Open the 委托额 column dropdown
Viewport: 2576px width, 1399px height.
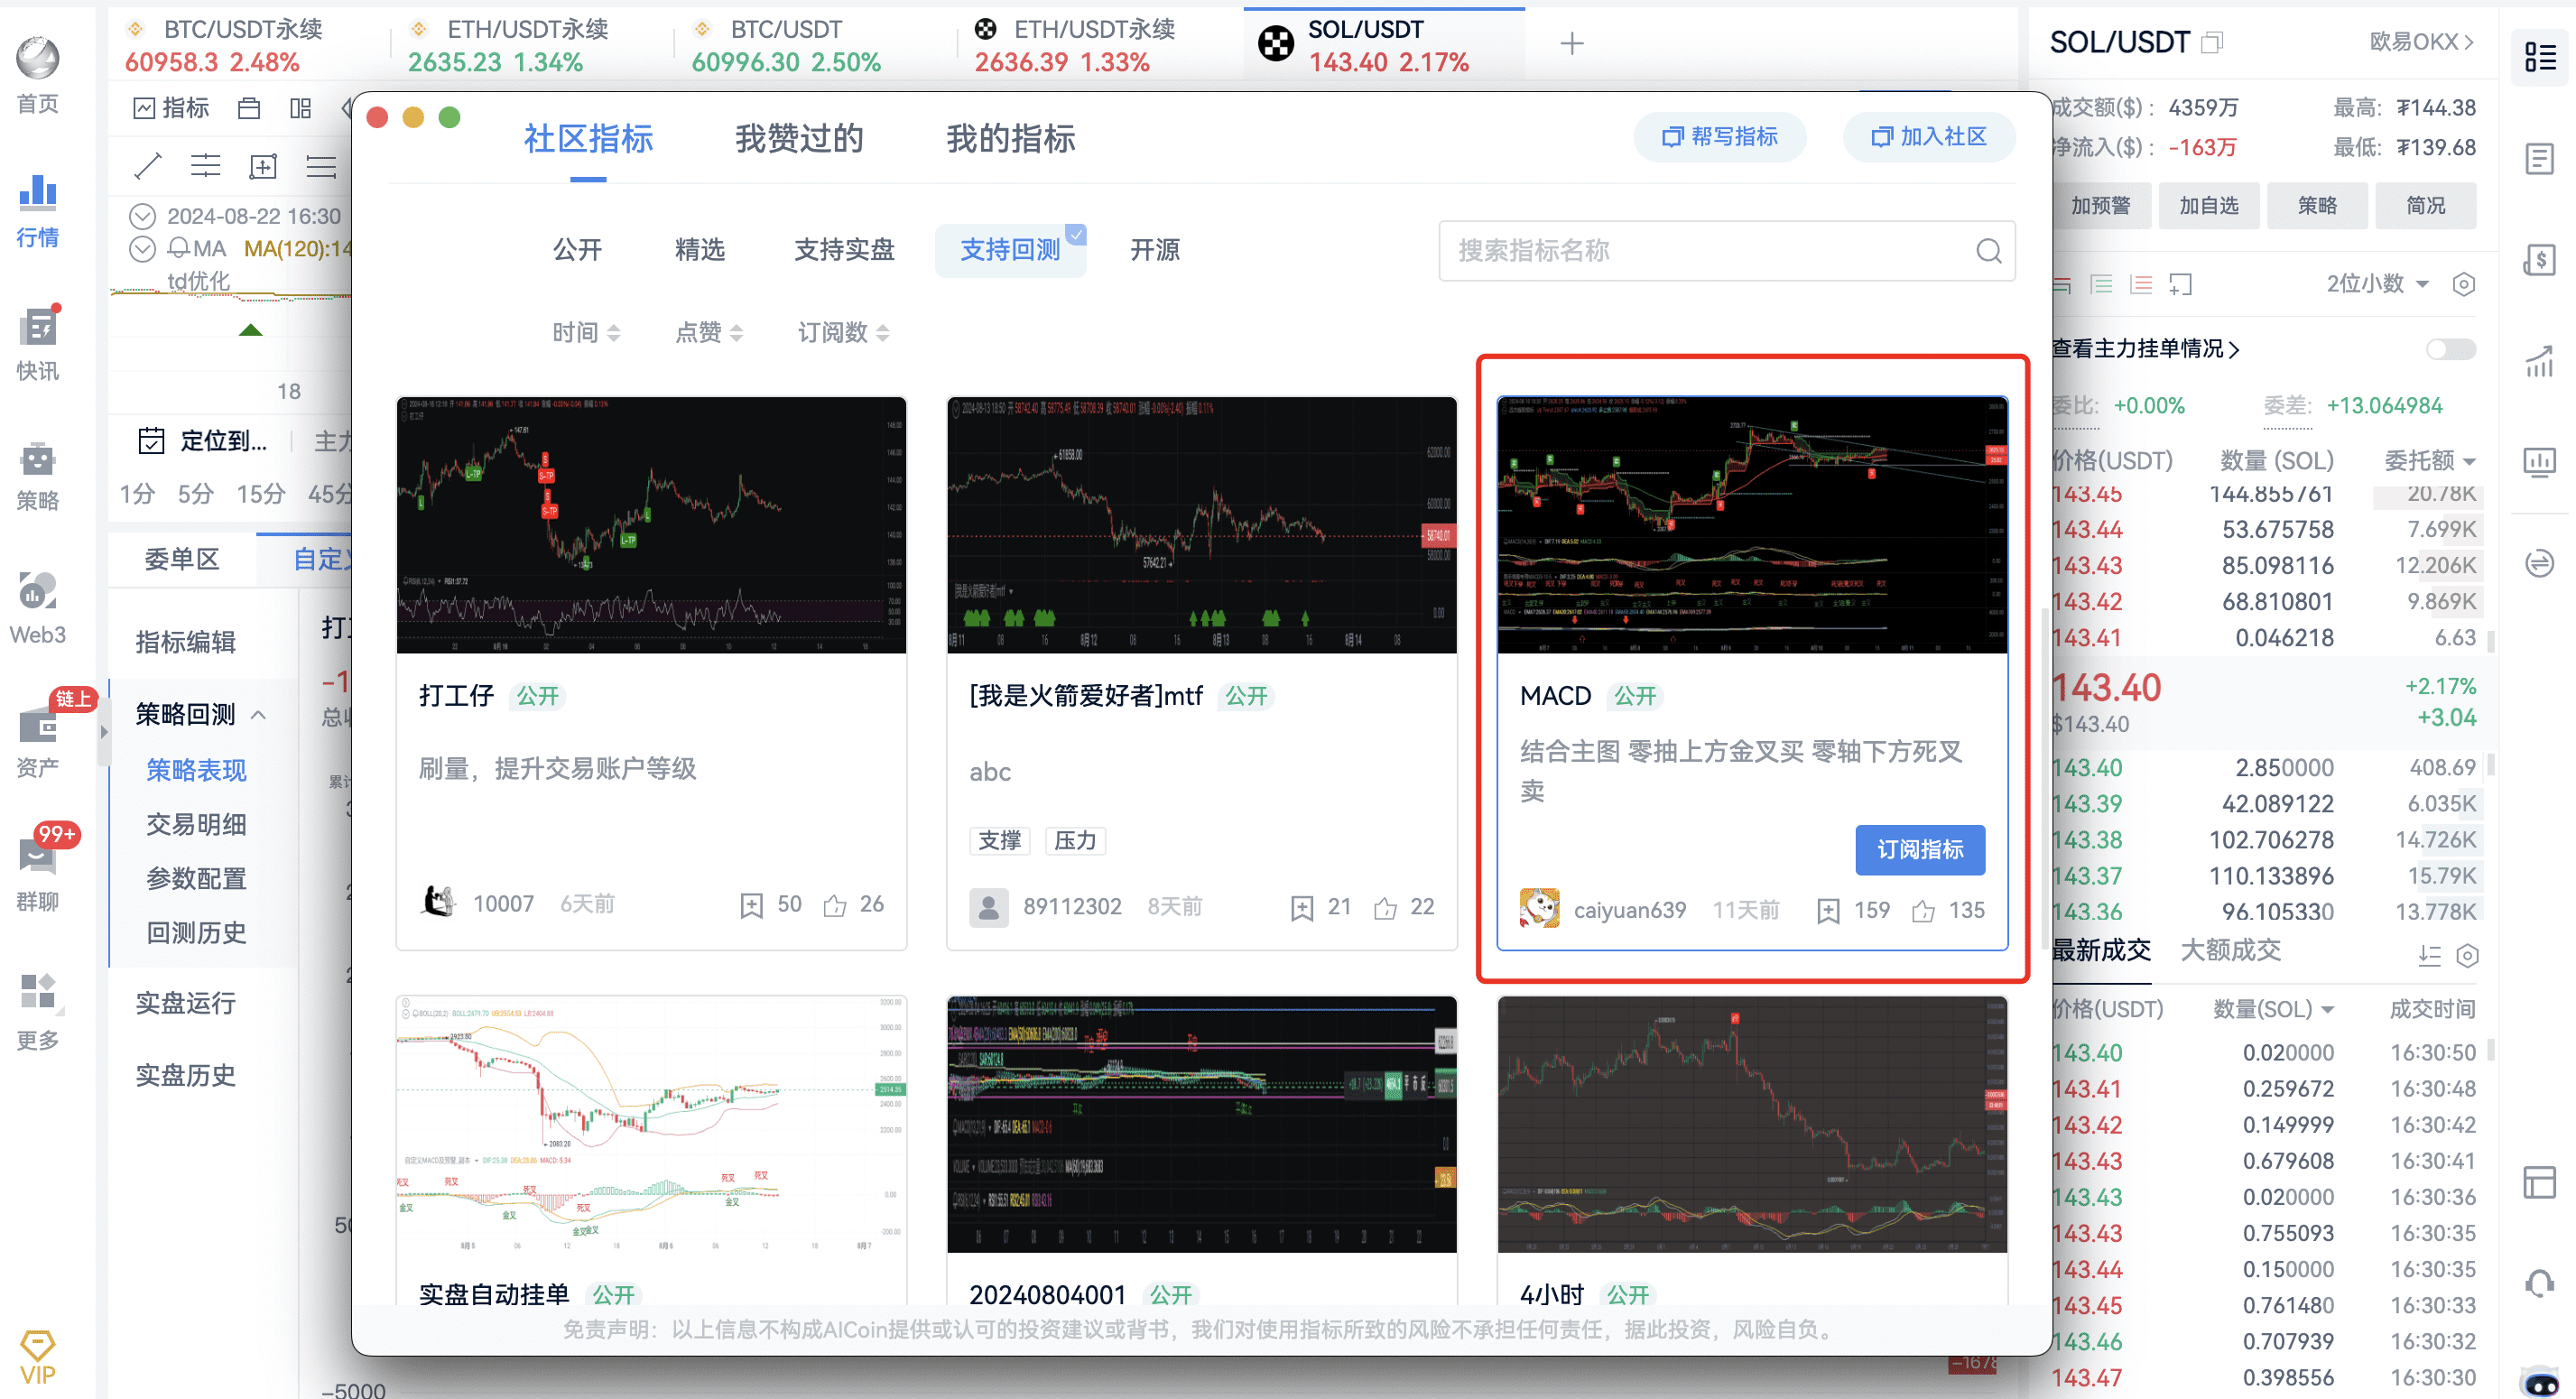pyautogui.click(x=2430, y=461)
